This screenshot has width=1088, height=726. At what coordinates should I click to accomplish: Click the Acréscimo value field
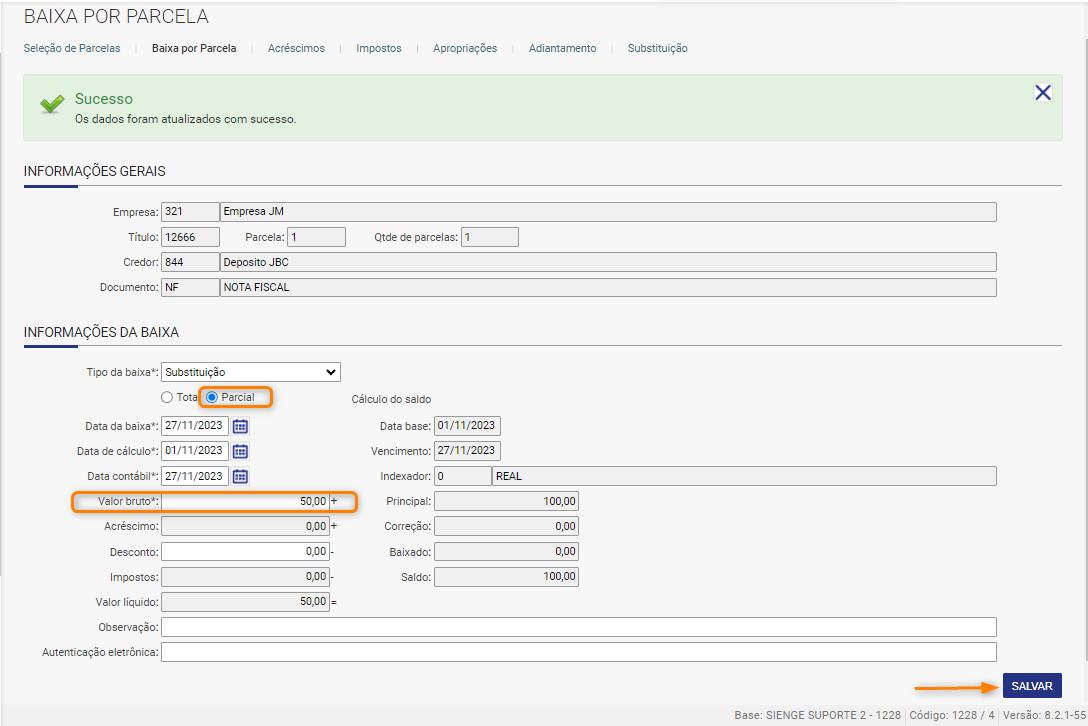[245, 526]
